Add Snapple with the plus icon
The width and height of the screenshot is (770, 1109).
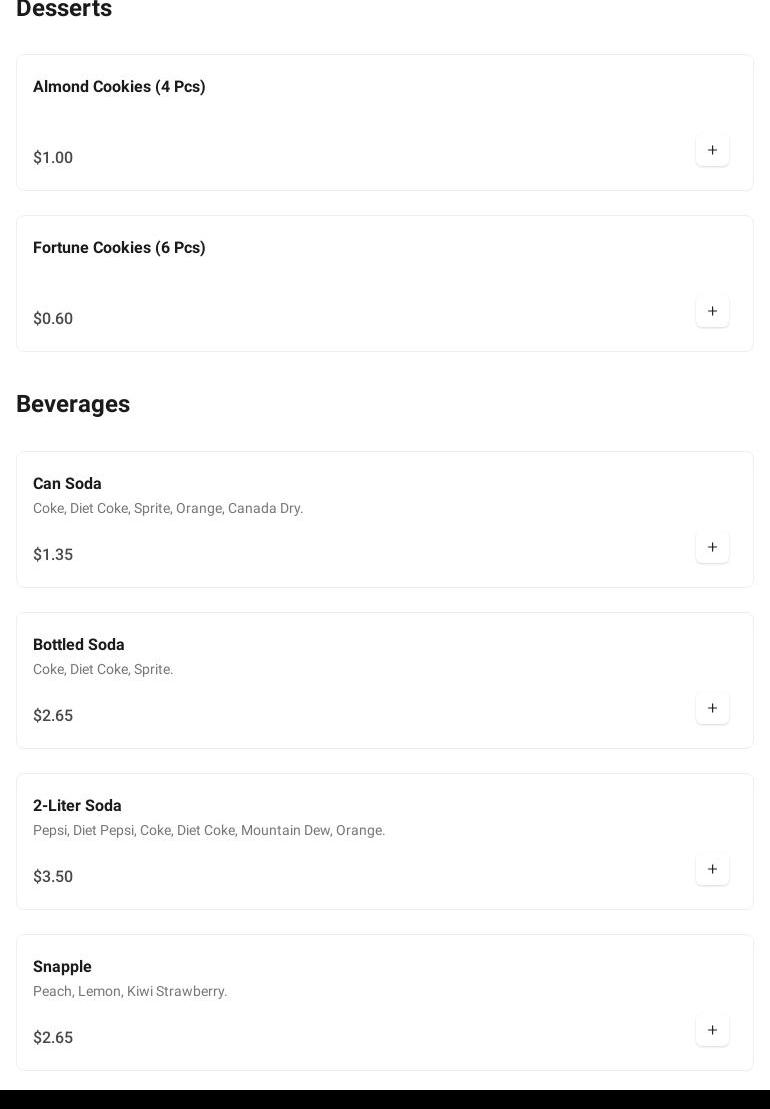click(x=712, y=1030)
